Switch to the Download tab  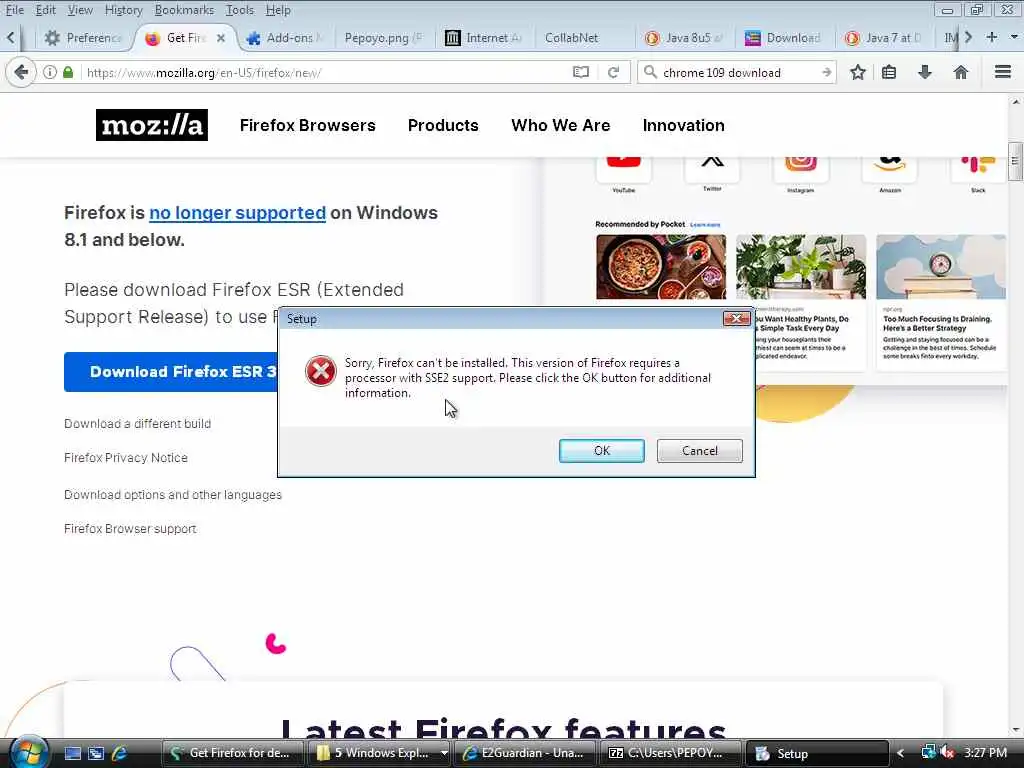[x=783, y=38]
